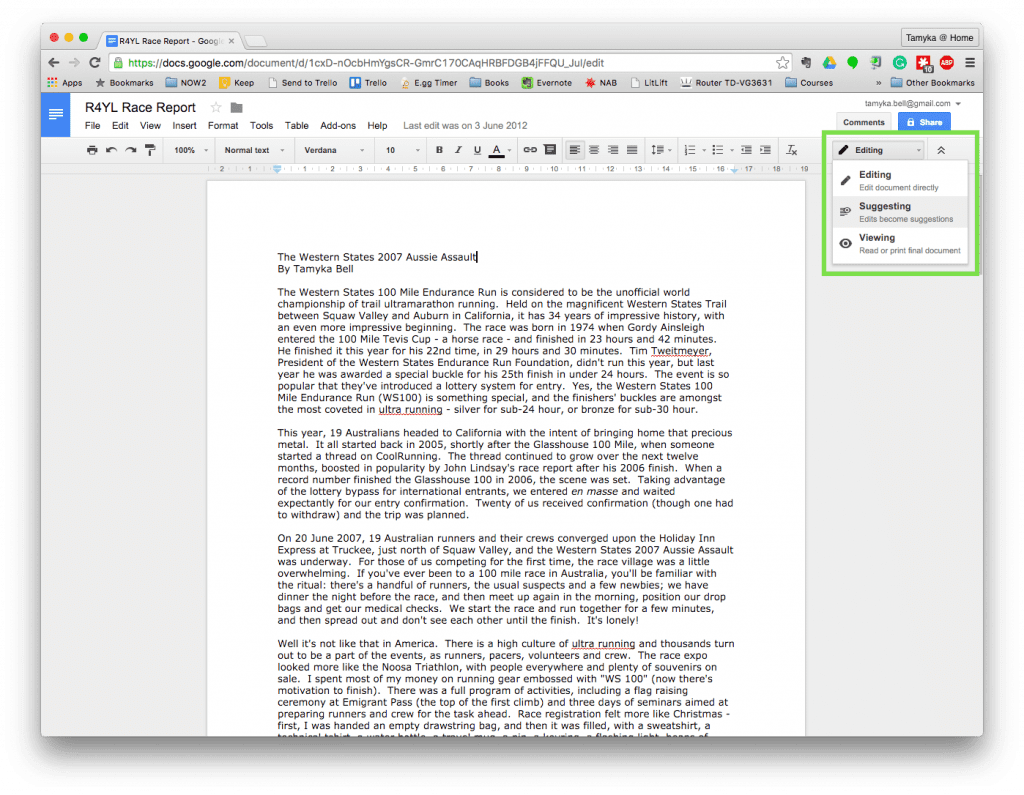Click the browser address bar URL
The width and height of the screenshot is (1024, 795).
click(x=366, y=63)
